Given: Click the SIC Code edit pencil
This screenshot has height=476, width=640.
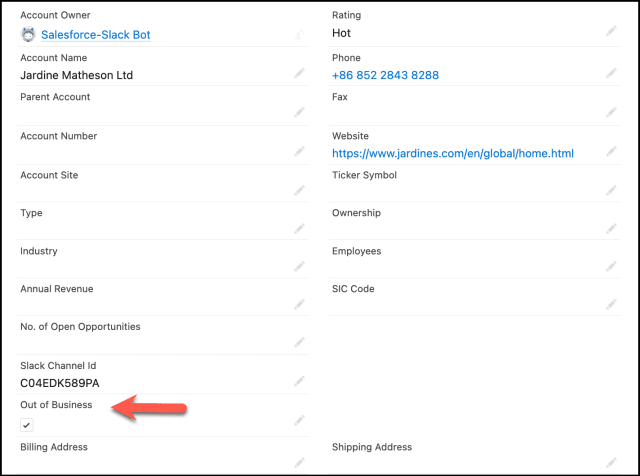Looking at the screenshot, I should (611, 304).
